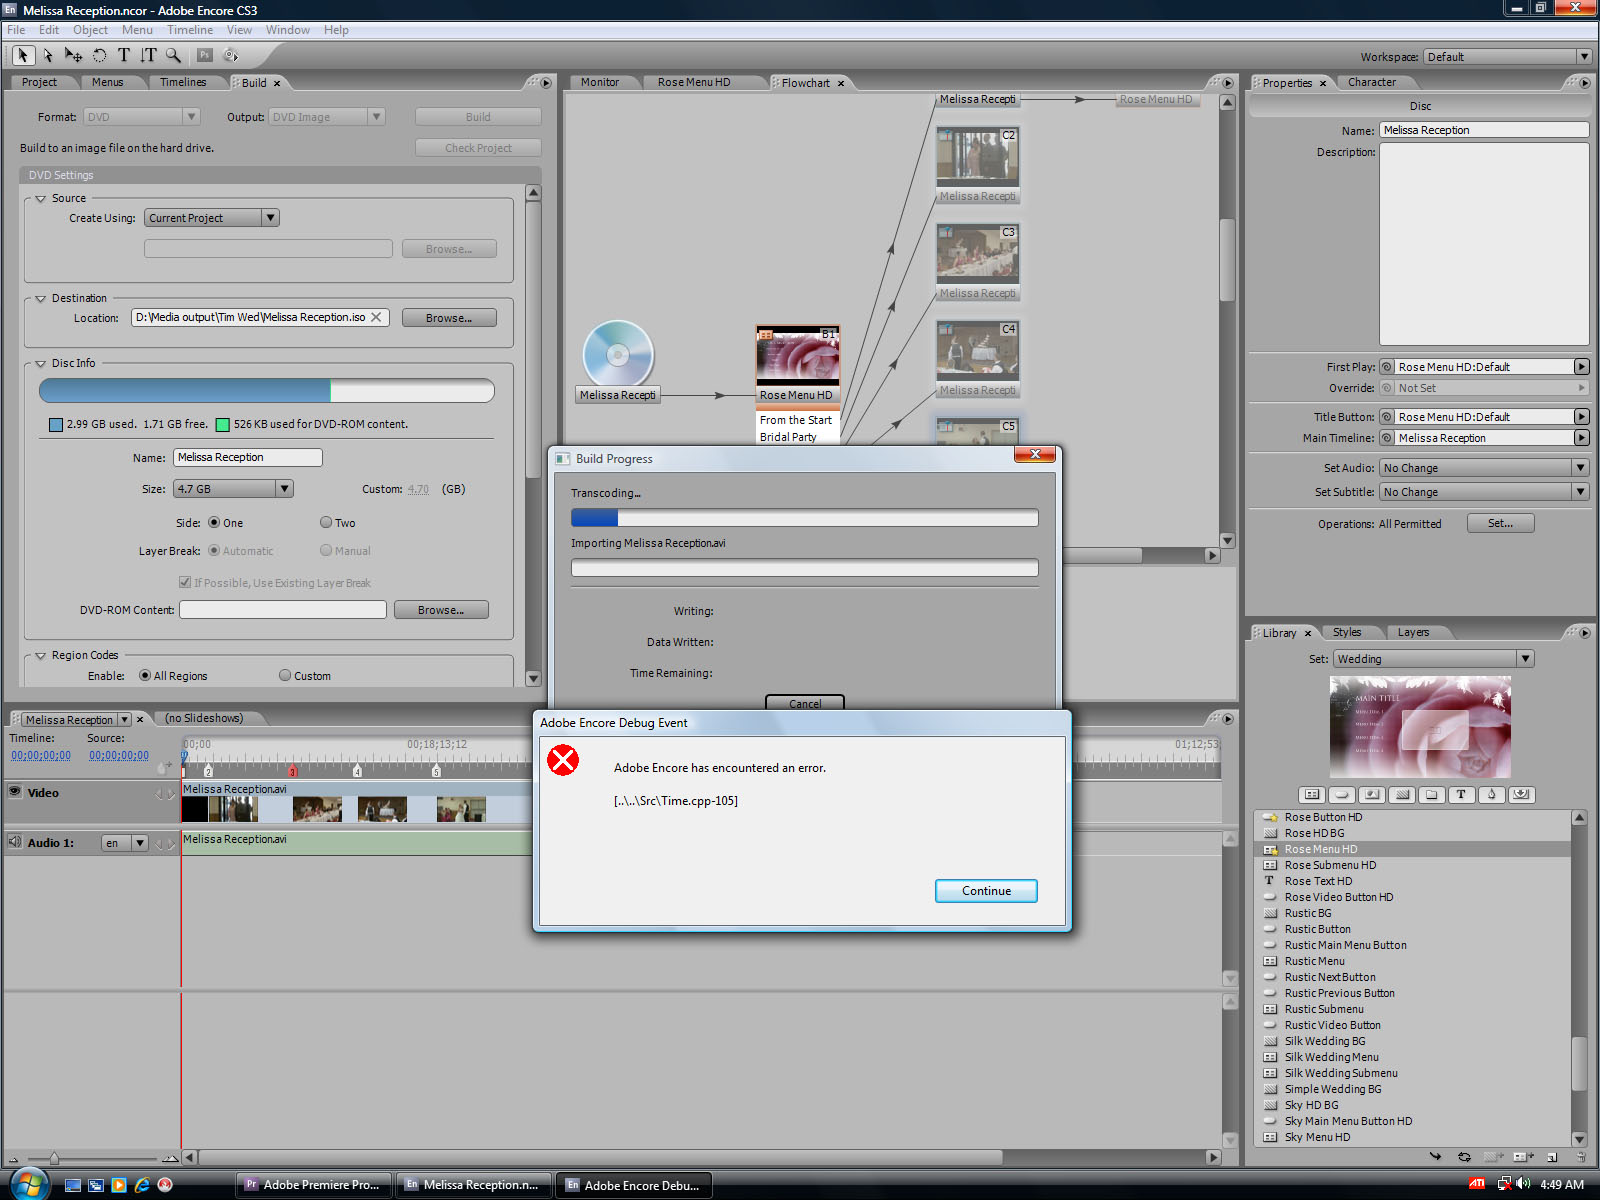Select the Vertical Text tool
The image size is (1600, 1200).
[x=148, y=56]
